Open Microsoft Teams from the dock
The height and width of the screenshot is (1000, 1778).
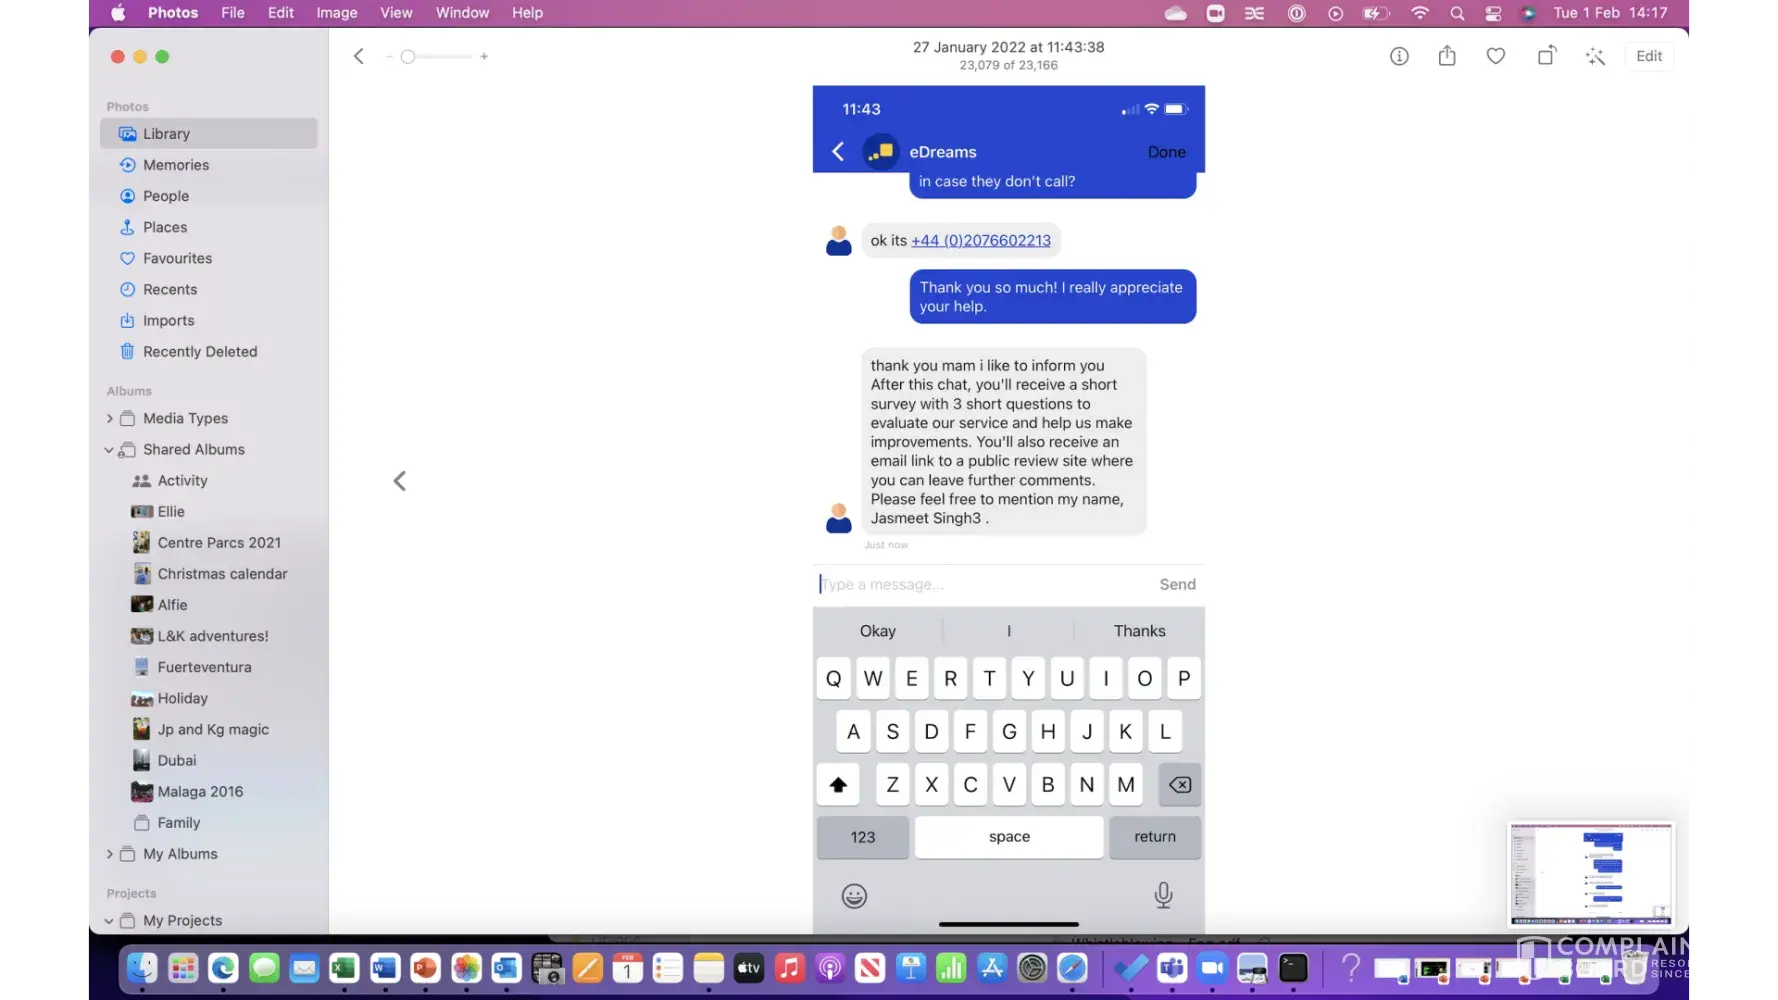(x=1172, y=968)
